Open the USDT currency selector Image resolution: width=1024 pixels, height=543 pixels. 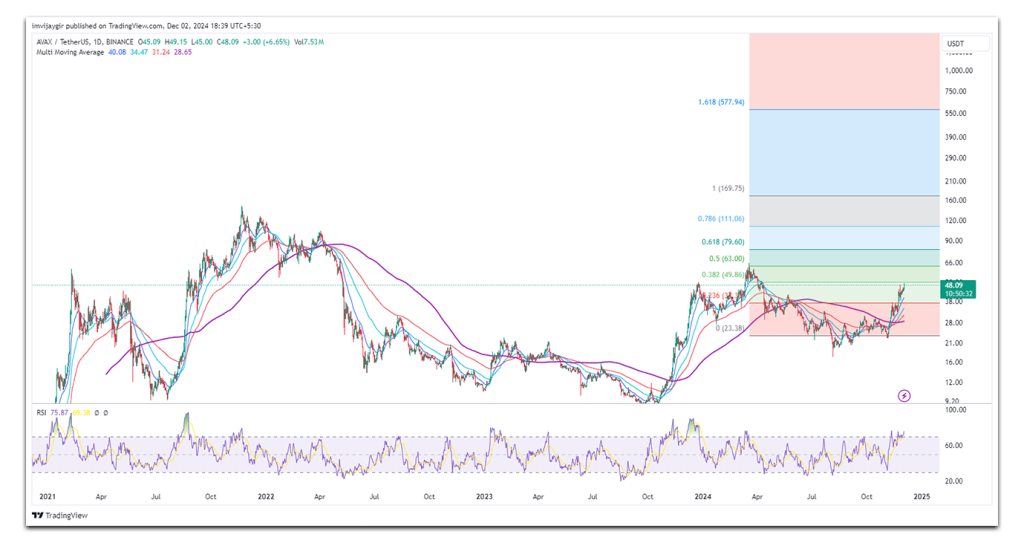tap(965, 44)
